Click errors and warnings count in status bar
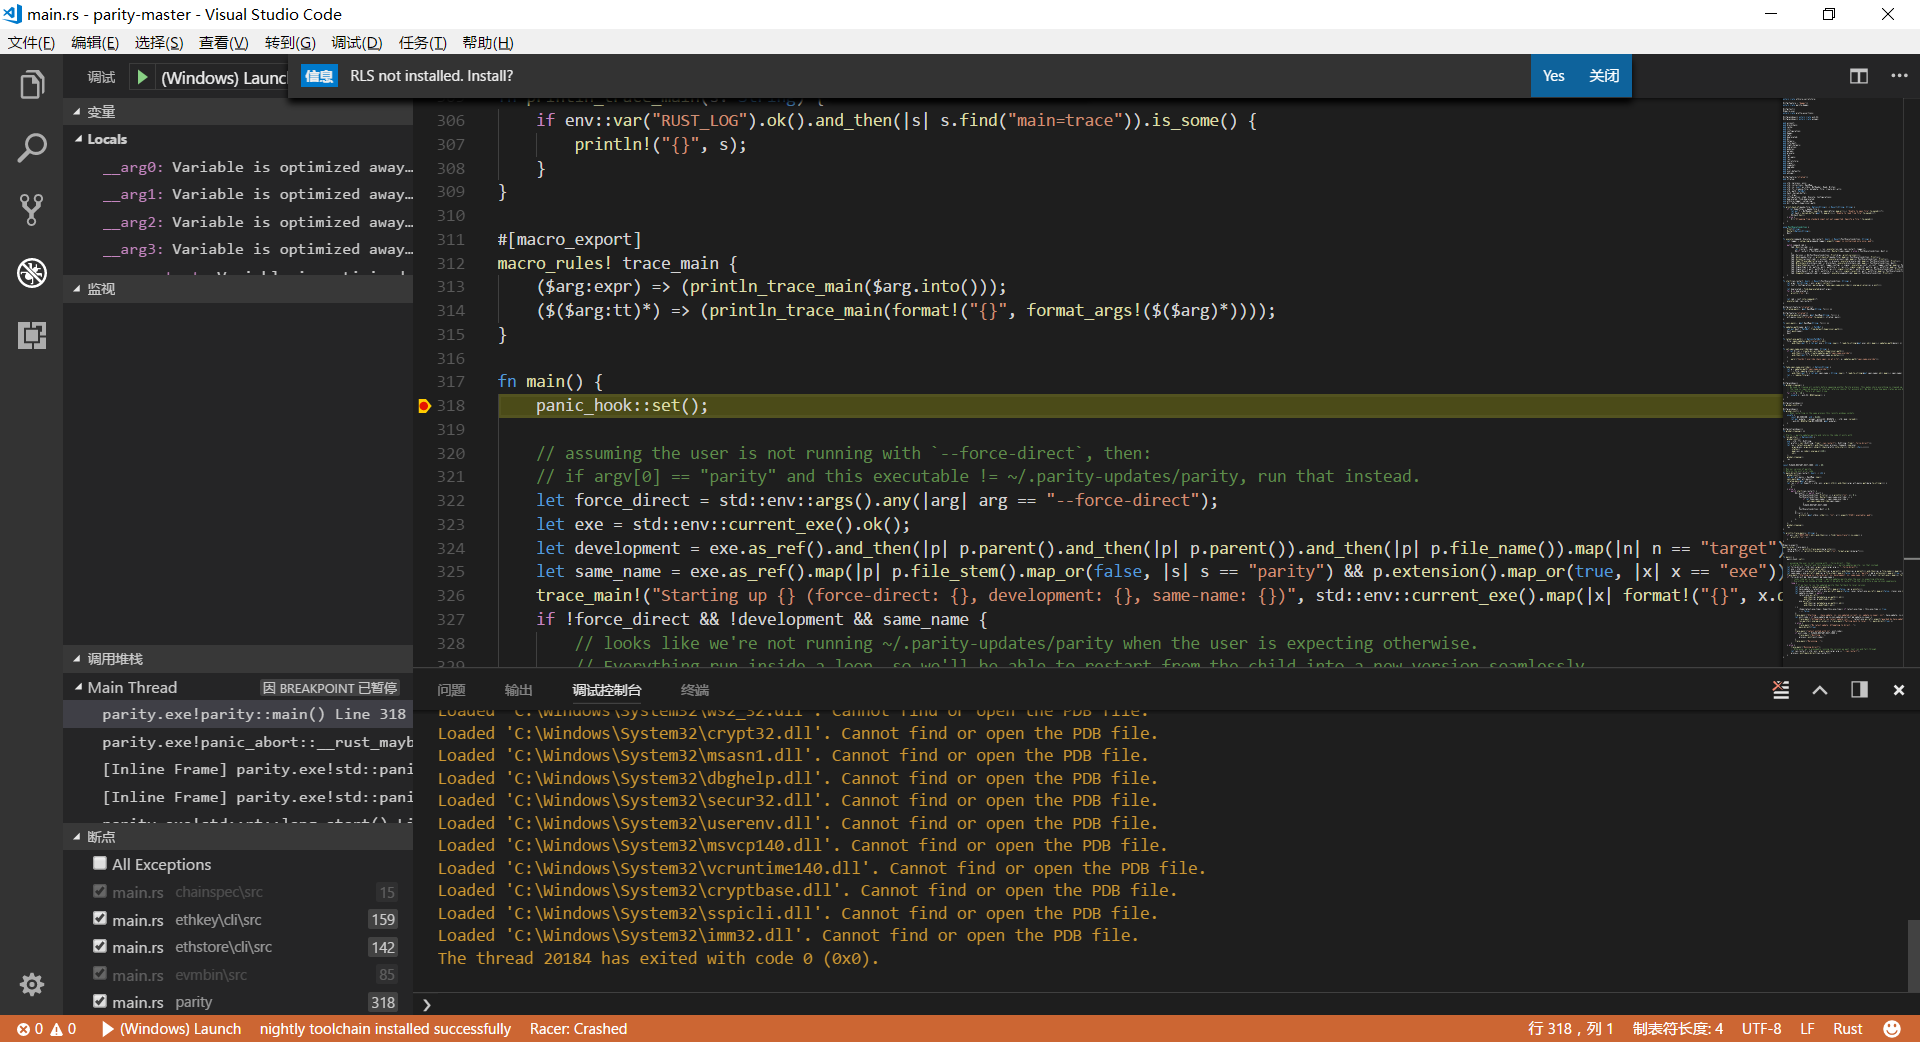1920x1042 pixels. point(46,1029)
